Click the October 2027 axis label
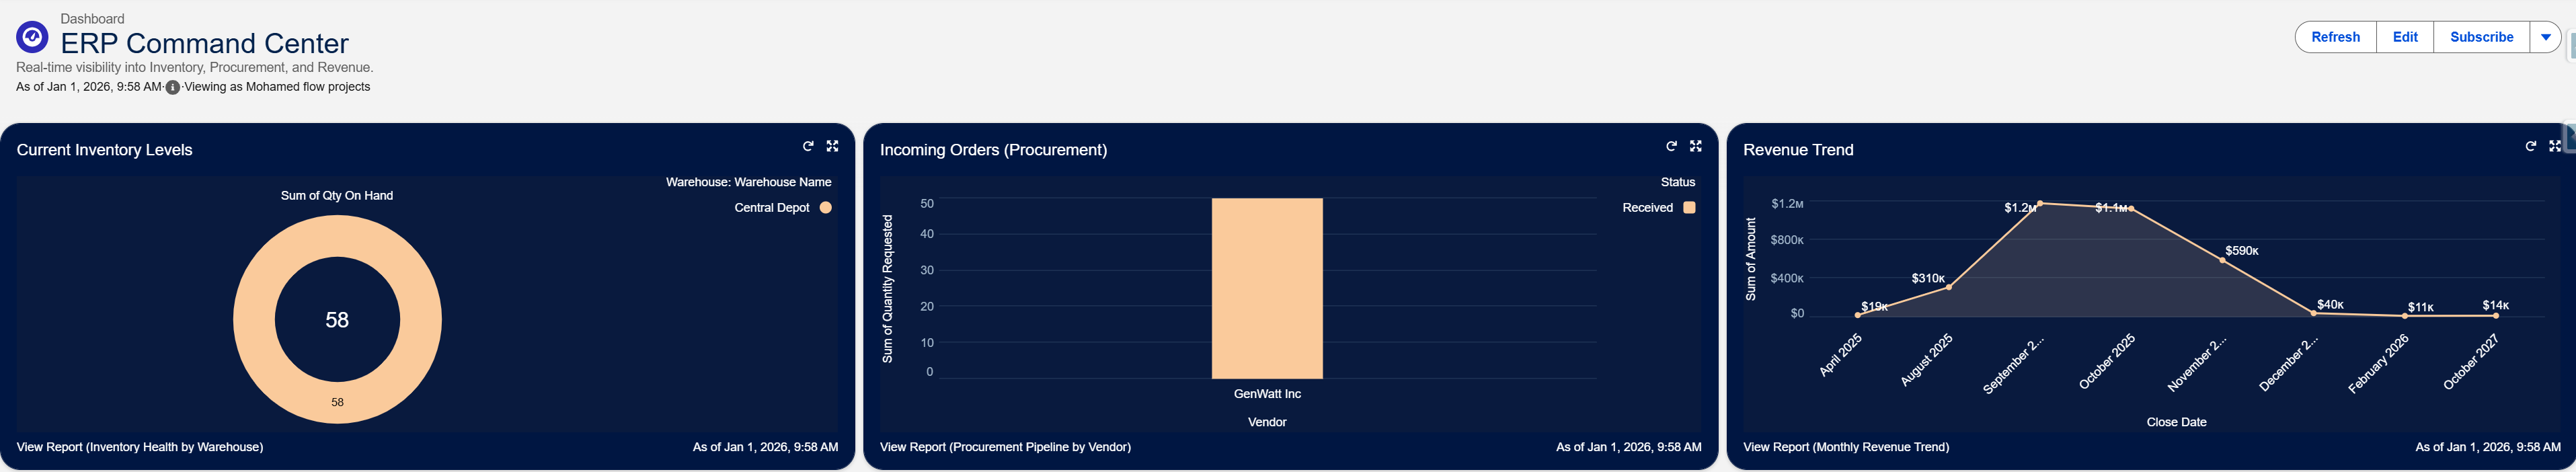 pyautogui.click(x=2470, y=362)
